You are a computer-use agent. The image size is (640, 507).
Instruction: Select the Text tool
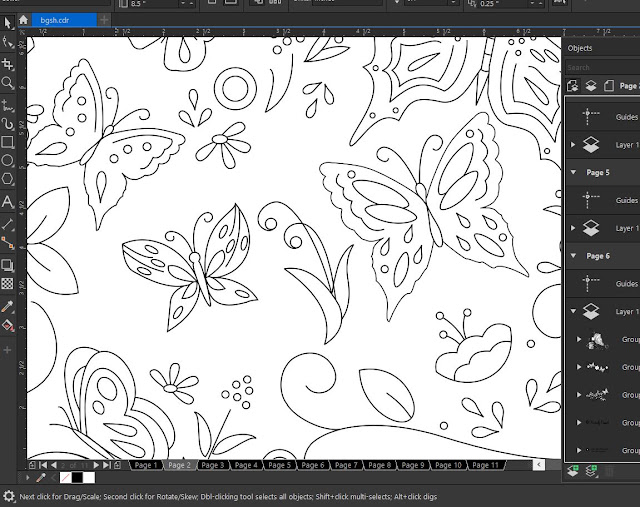(x=7, y=202)
